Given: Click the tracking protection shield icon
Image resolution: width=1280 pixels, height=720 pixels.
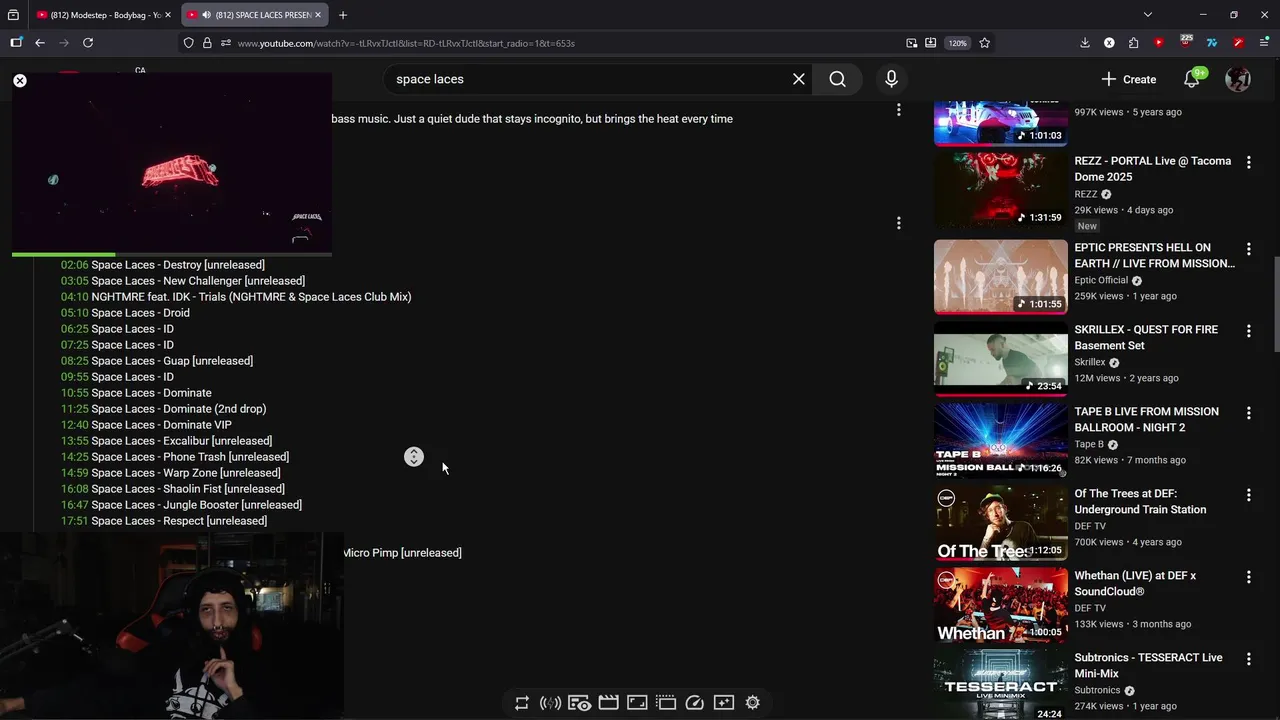Looking at the screenshot, I should pyautogui.click(x=188, y=43).
